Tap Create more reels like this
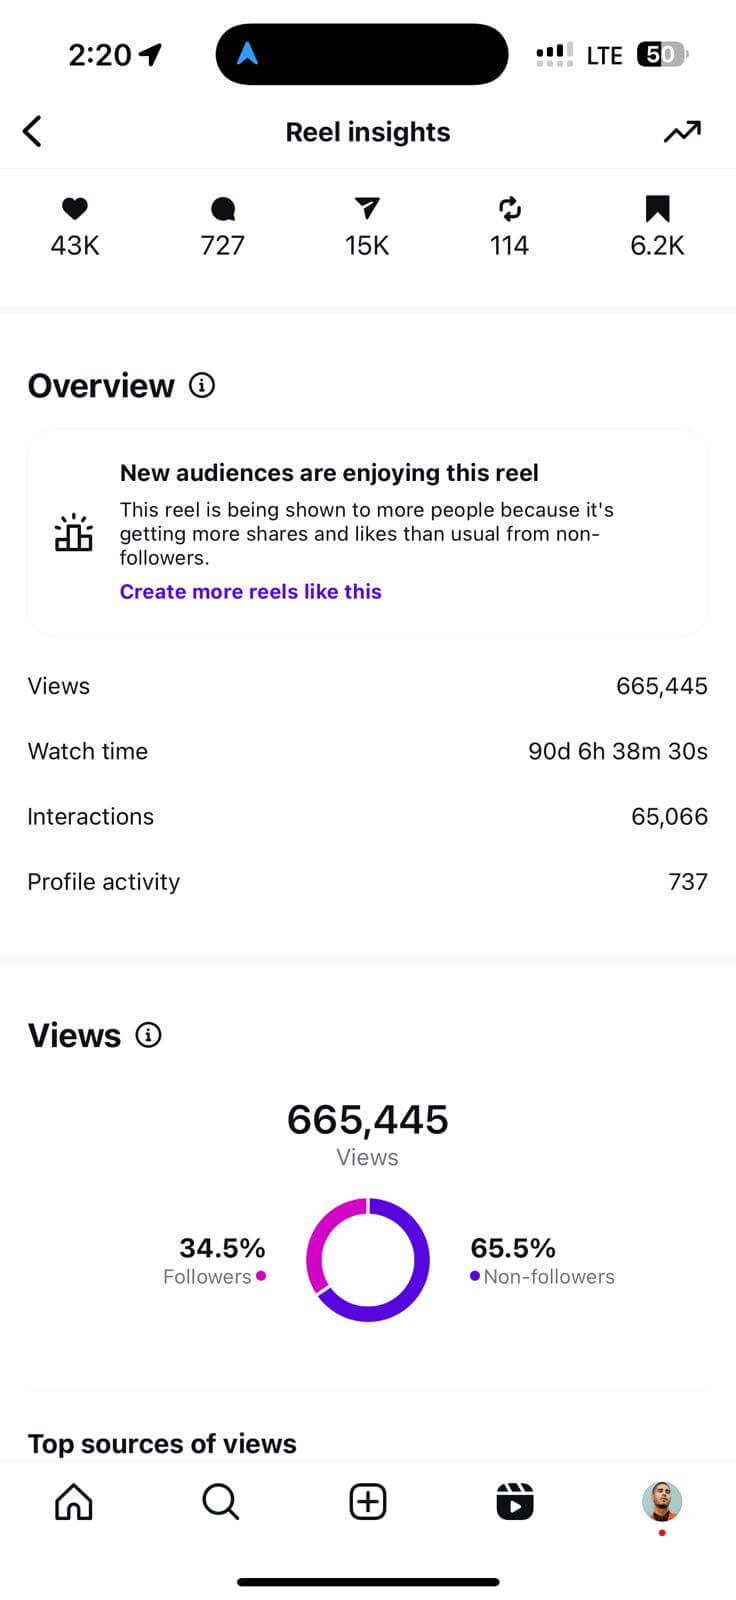Screen dimensions: 736x1600 pyautogui.click(x=251, y=591)
